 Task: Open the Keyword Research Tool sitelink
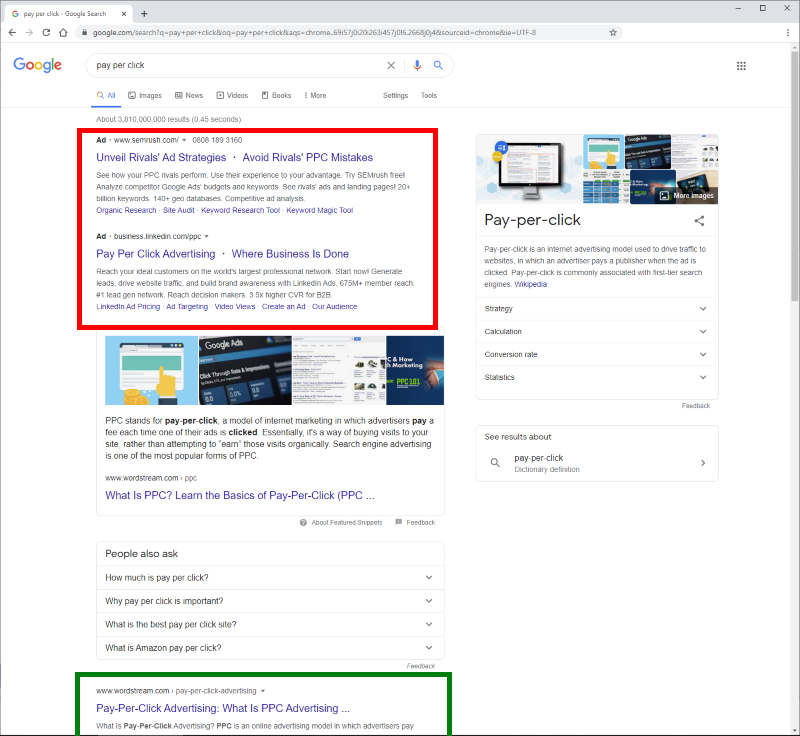pos(240,210)
